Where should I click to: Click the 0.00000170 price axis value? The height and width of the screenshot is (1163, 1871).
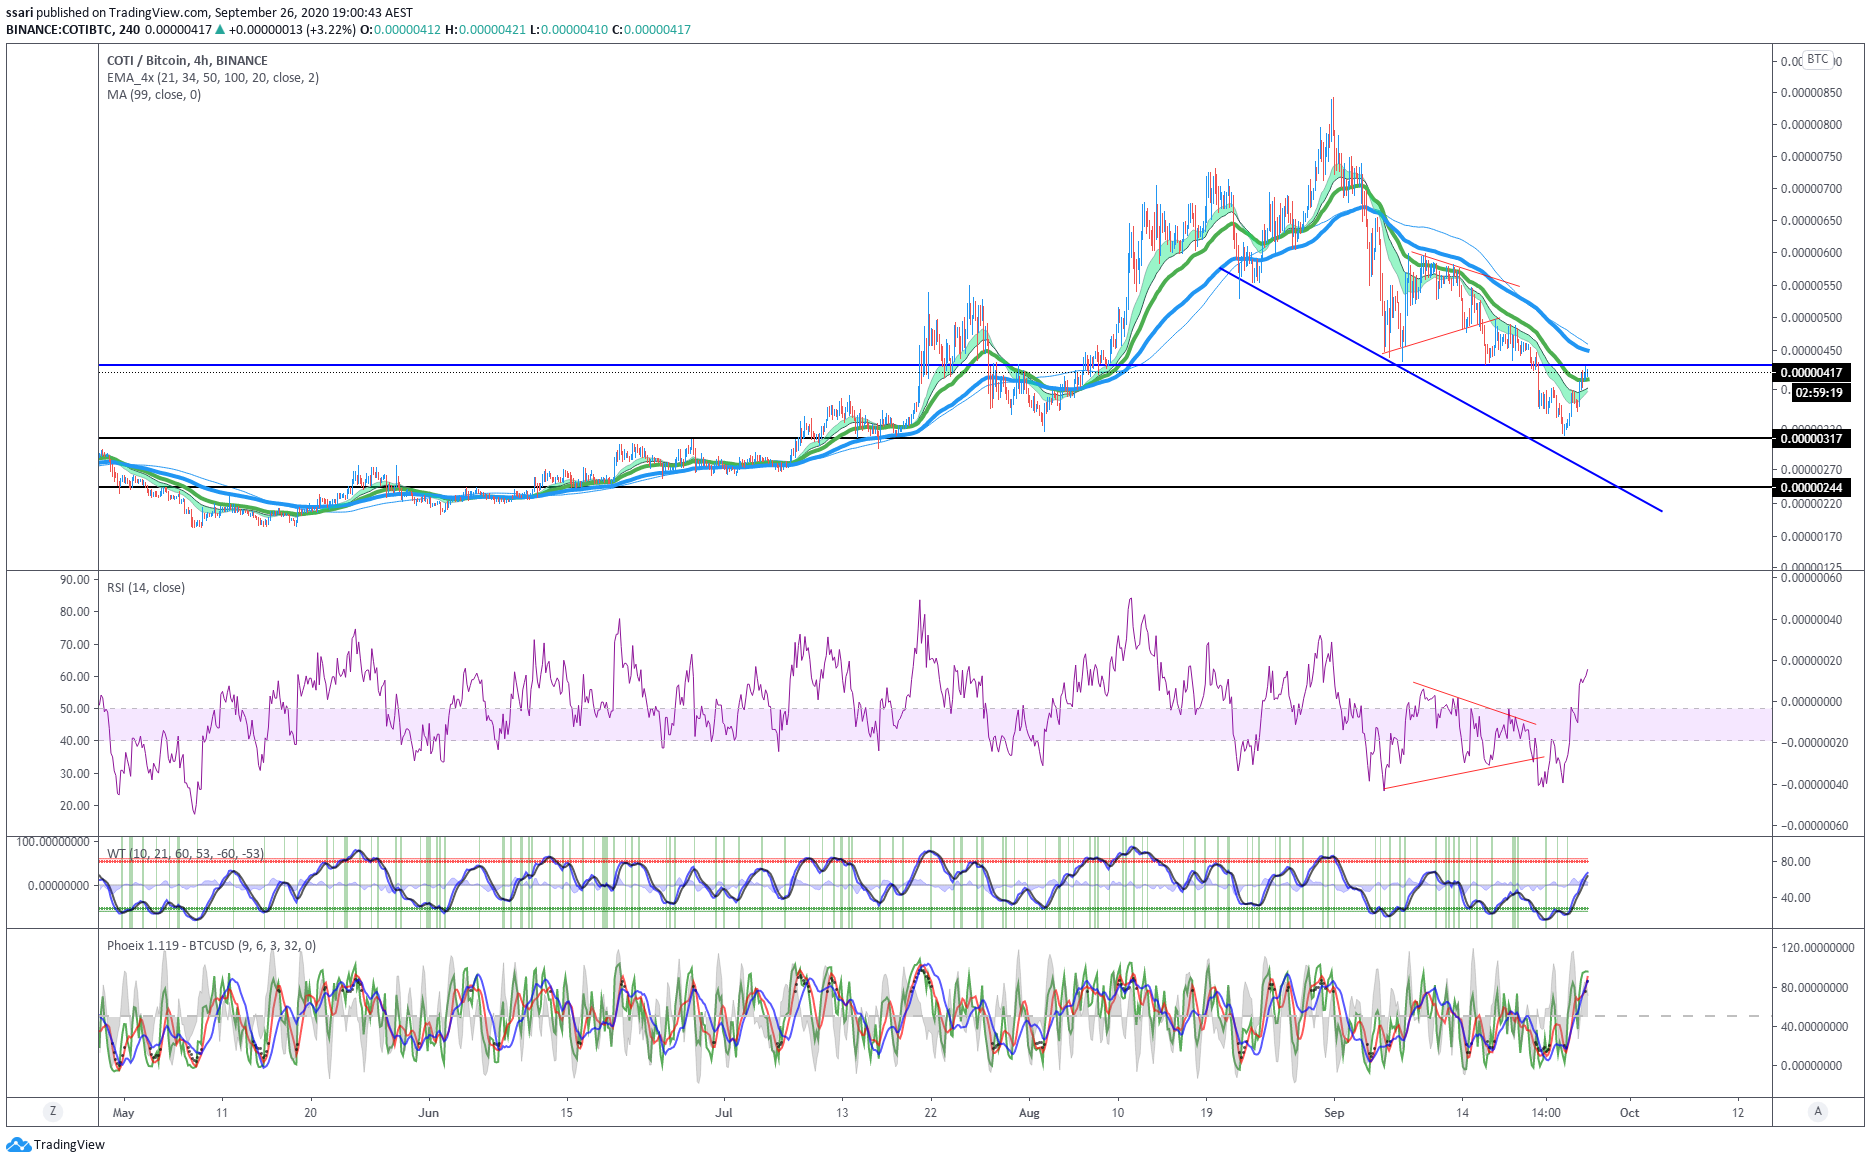(1811, 536)
